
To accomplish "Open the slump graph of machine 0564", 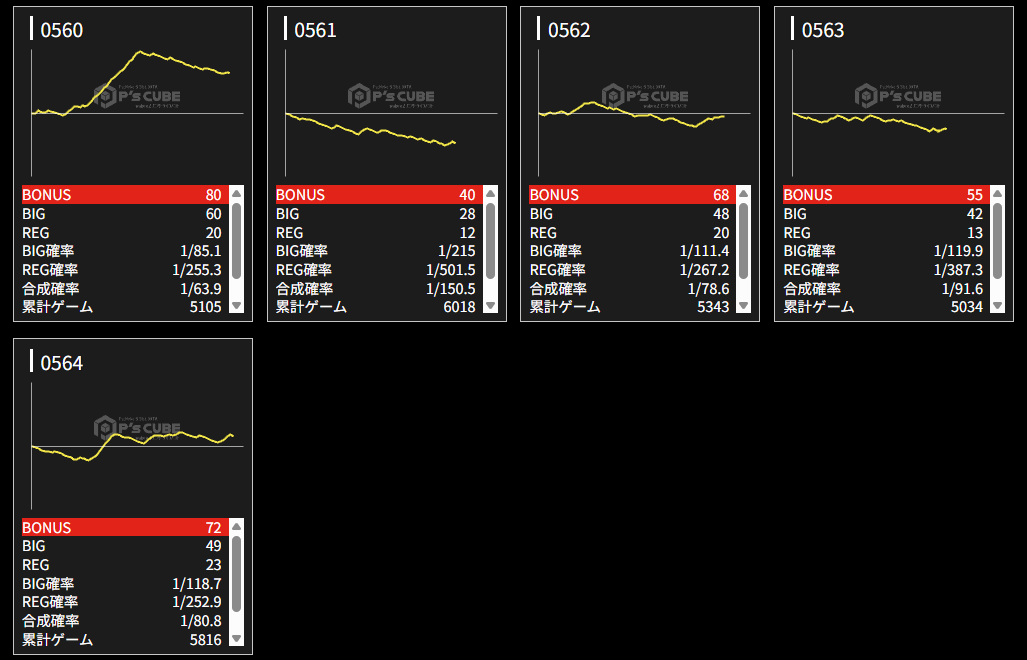I will [138, 445].
